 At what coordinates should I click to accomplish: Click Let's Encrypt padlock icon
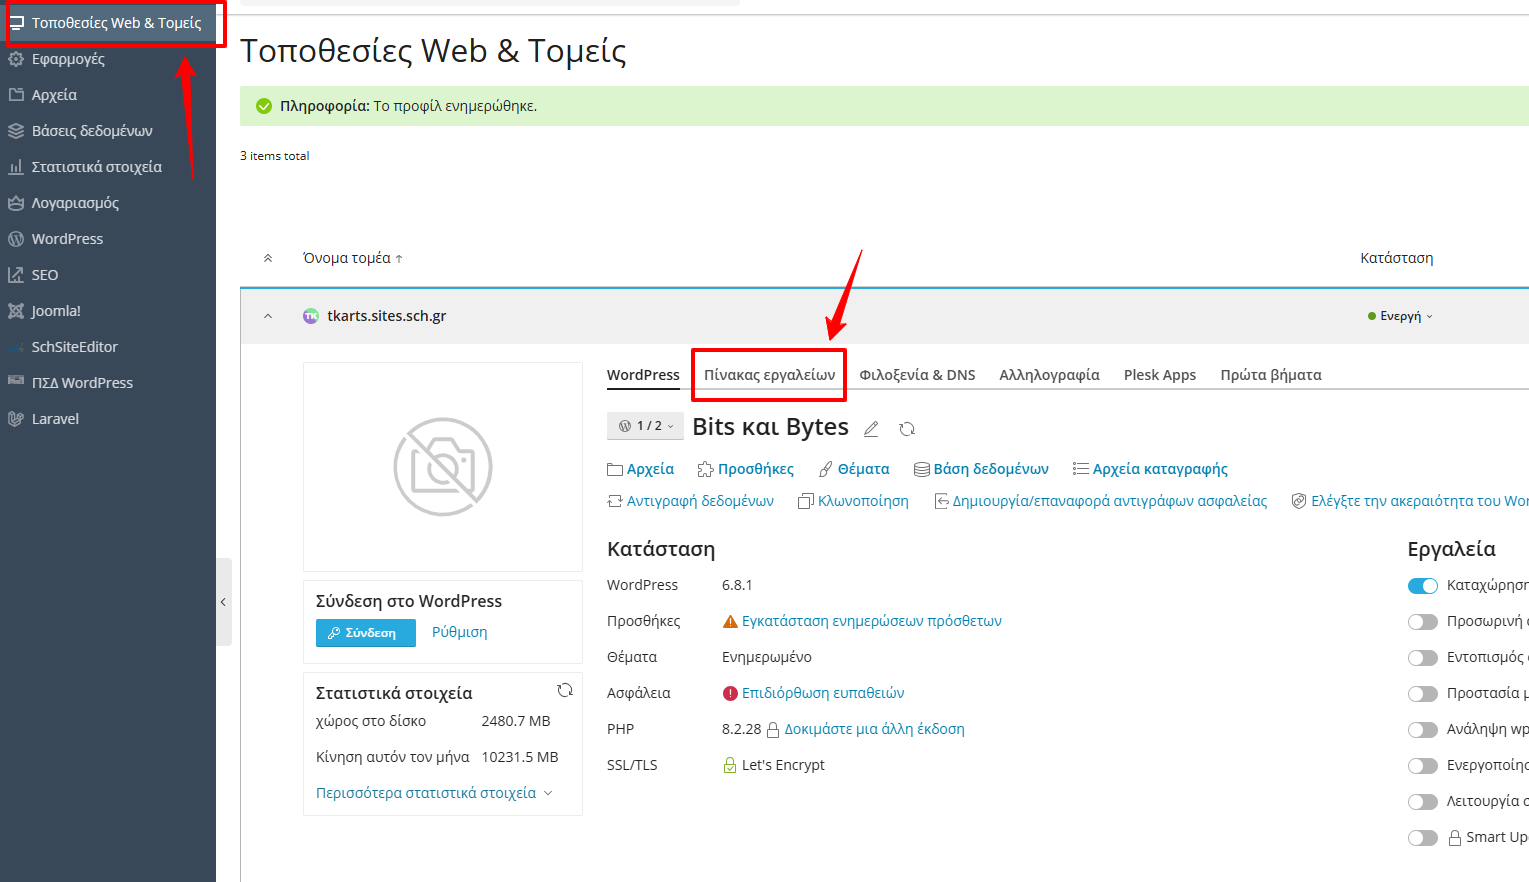[730, 765]
